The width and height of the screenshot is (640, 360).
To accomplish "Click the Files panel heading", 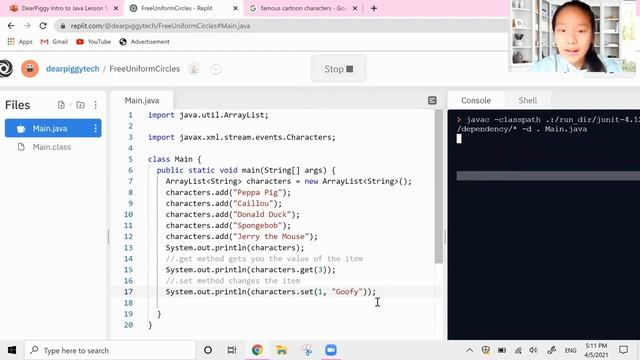I will (x=18, y=105).
